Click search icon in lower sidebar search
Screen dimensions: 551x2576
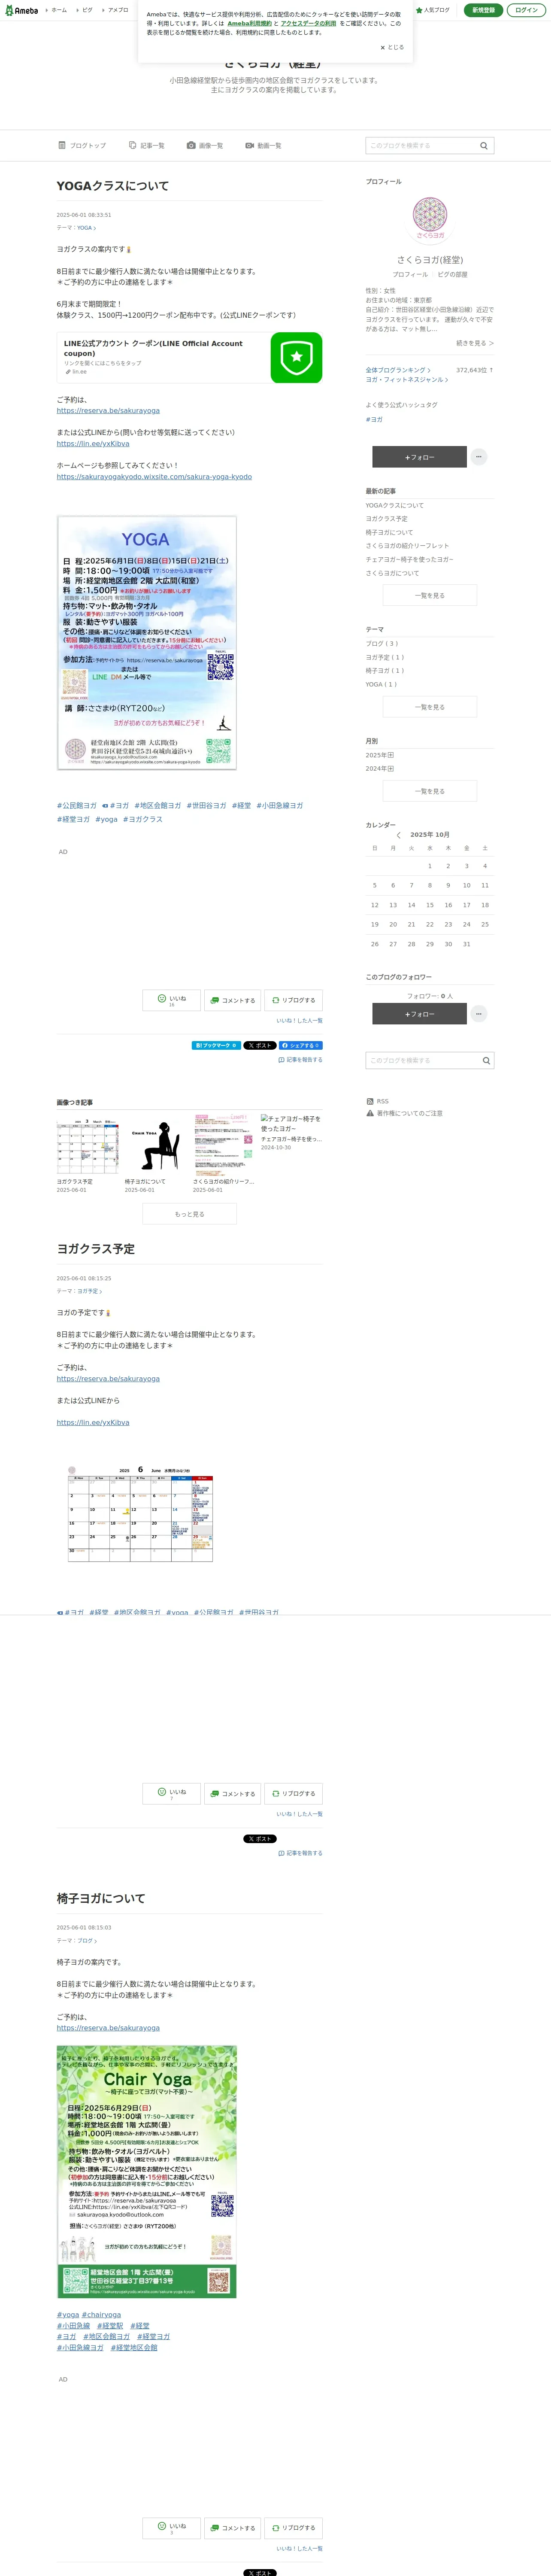[486, 1061]
